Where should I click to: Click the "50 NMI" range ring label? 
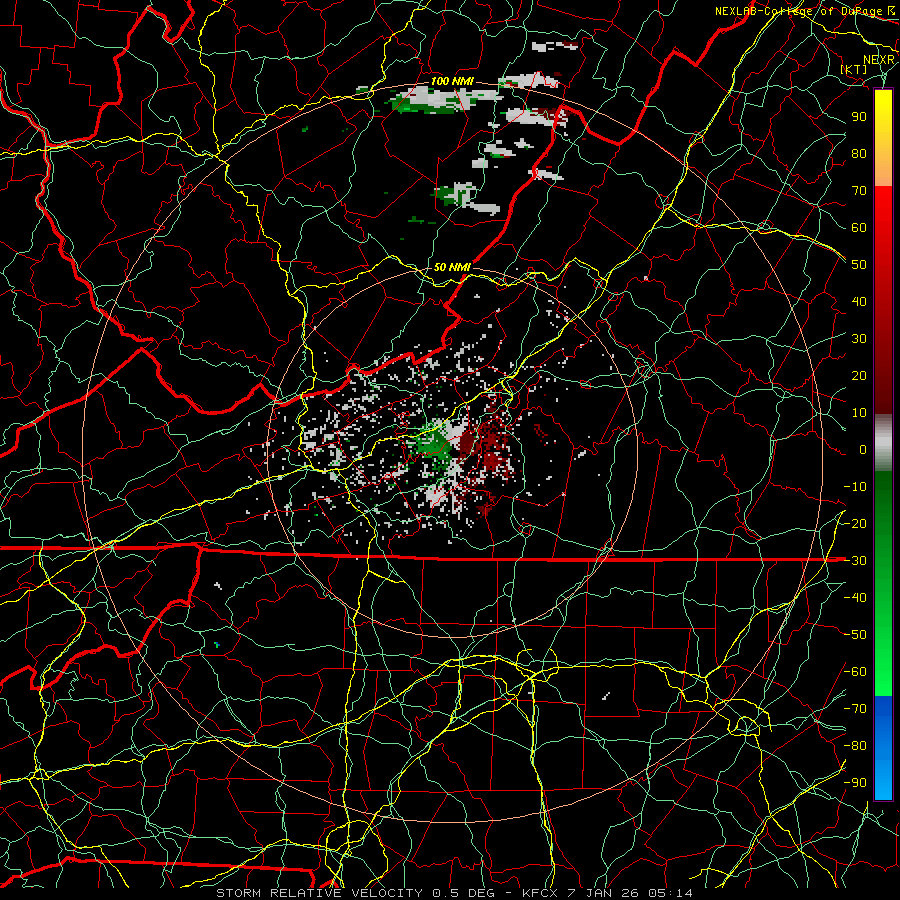(452, 267)
